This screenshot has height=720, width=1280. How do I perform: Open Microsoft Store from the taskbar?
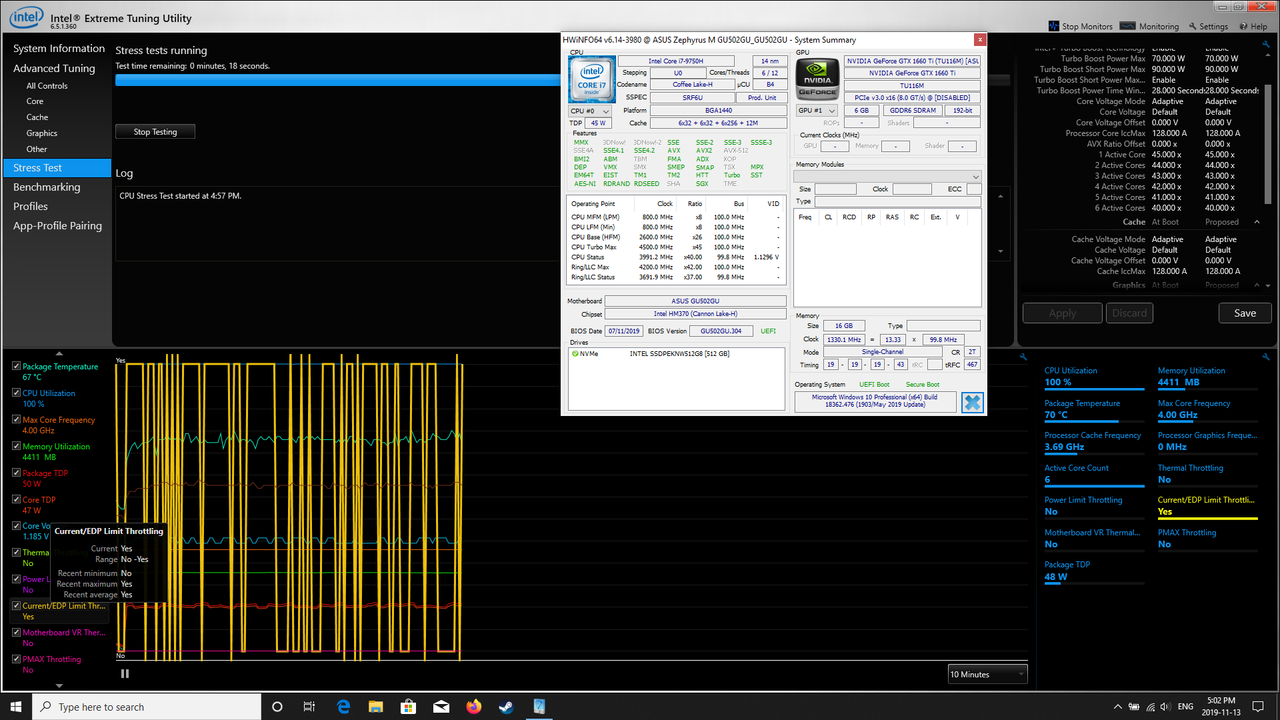408,706
